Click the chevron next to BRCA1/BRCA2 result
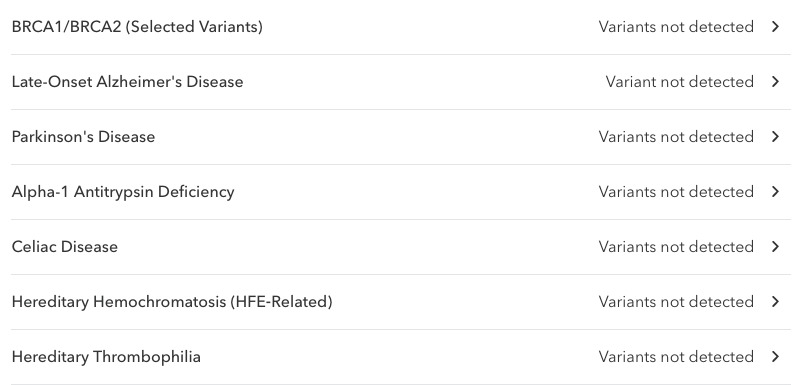 click(x=776, y=27)
